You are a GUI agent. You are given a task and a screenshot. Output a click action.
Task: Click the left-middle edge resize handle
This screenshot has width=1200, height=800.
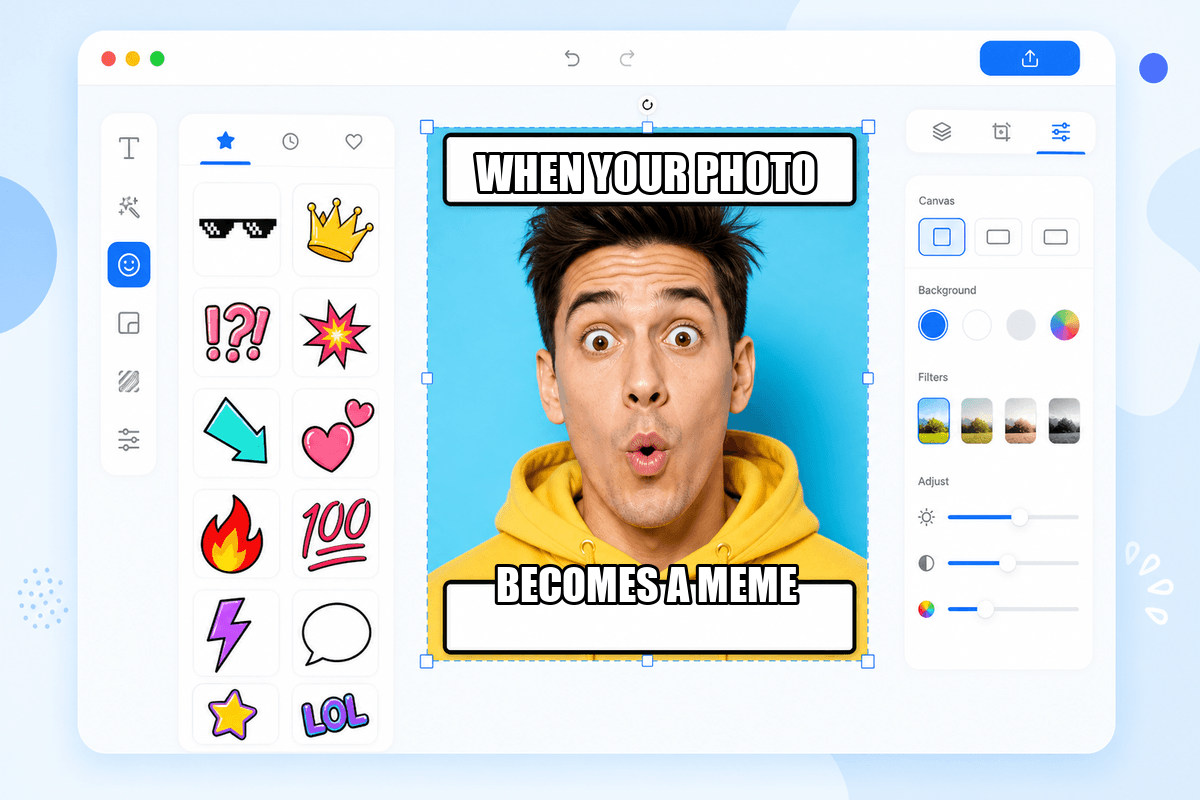pos(427,378)
